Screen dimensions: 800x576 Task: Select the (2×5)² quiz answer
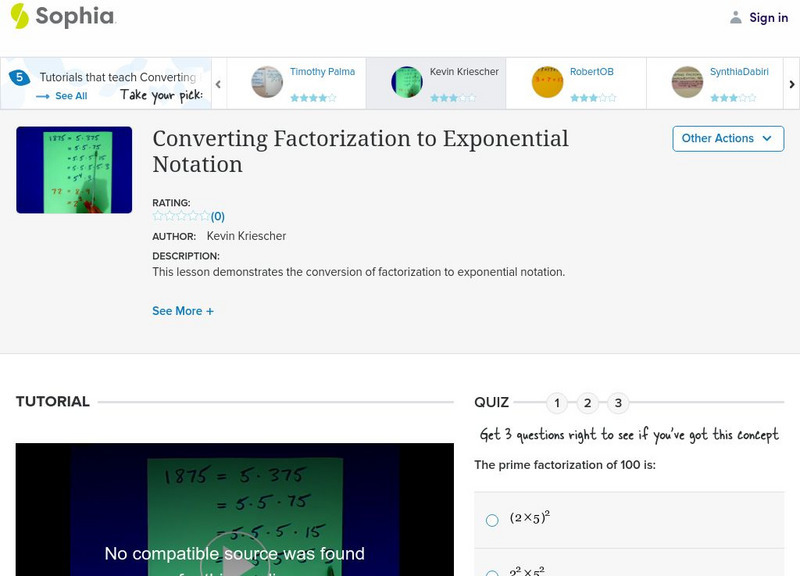491,519
